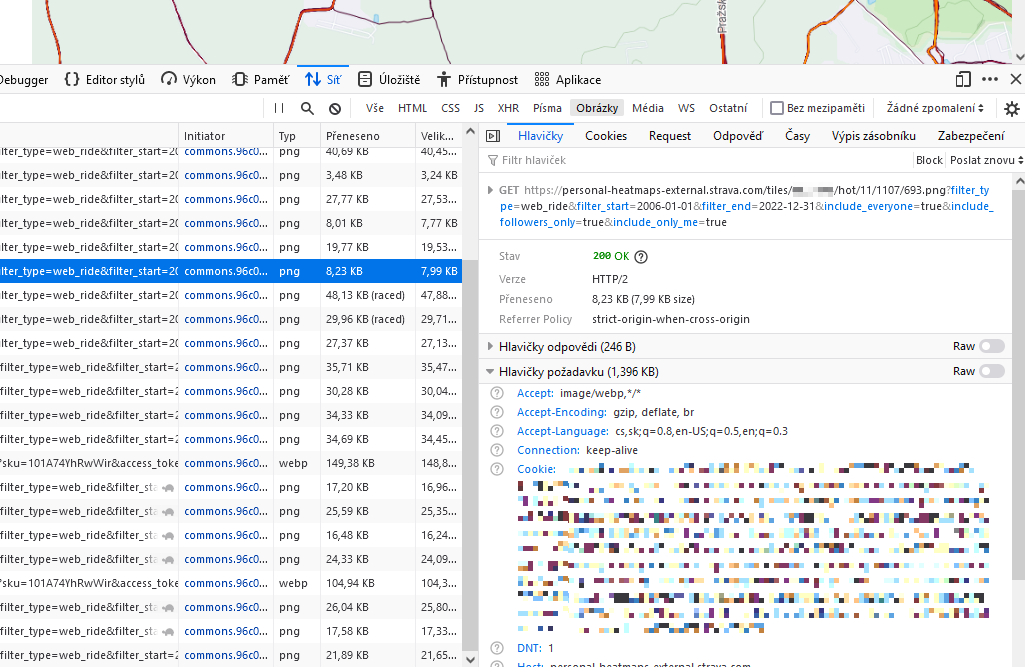Click the help icon next to 200 OK
This screenshot has height=667, width=1025.
tap(641, 257)
